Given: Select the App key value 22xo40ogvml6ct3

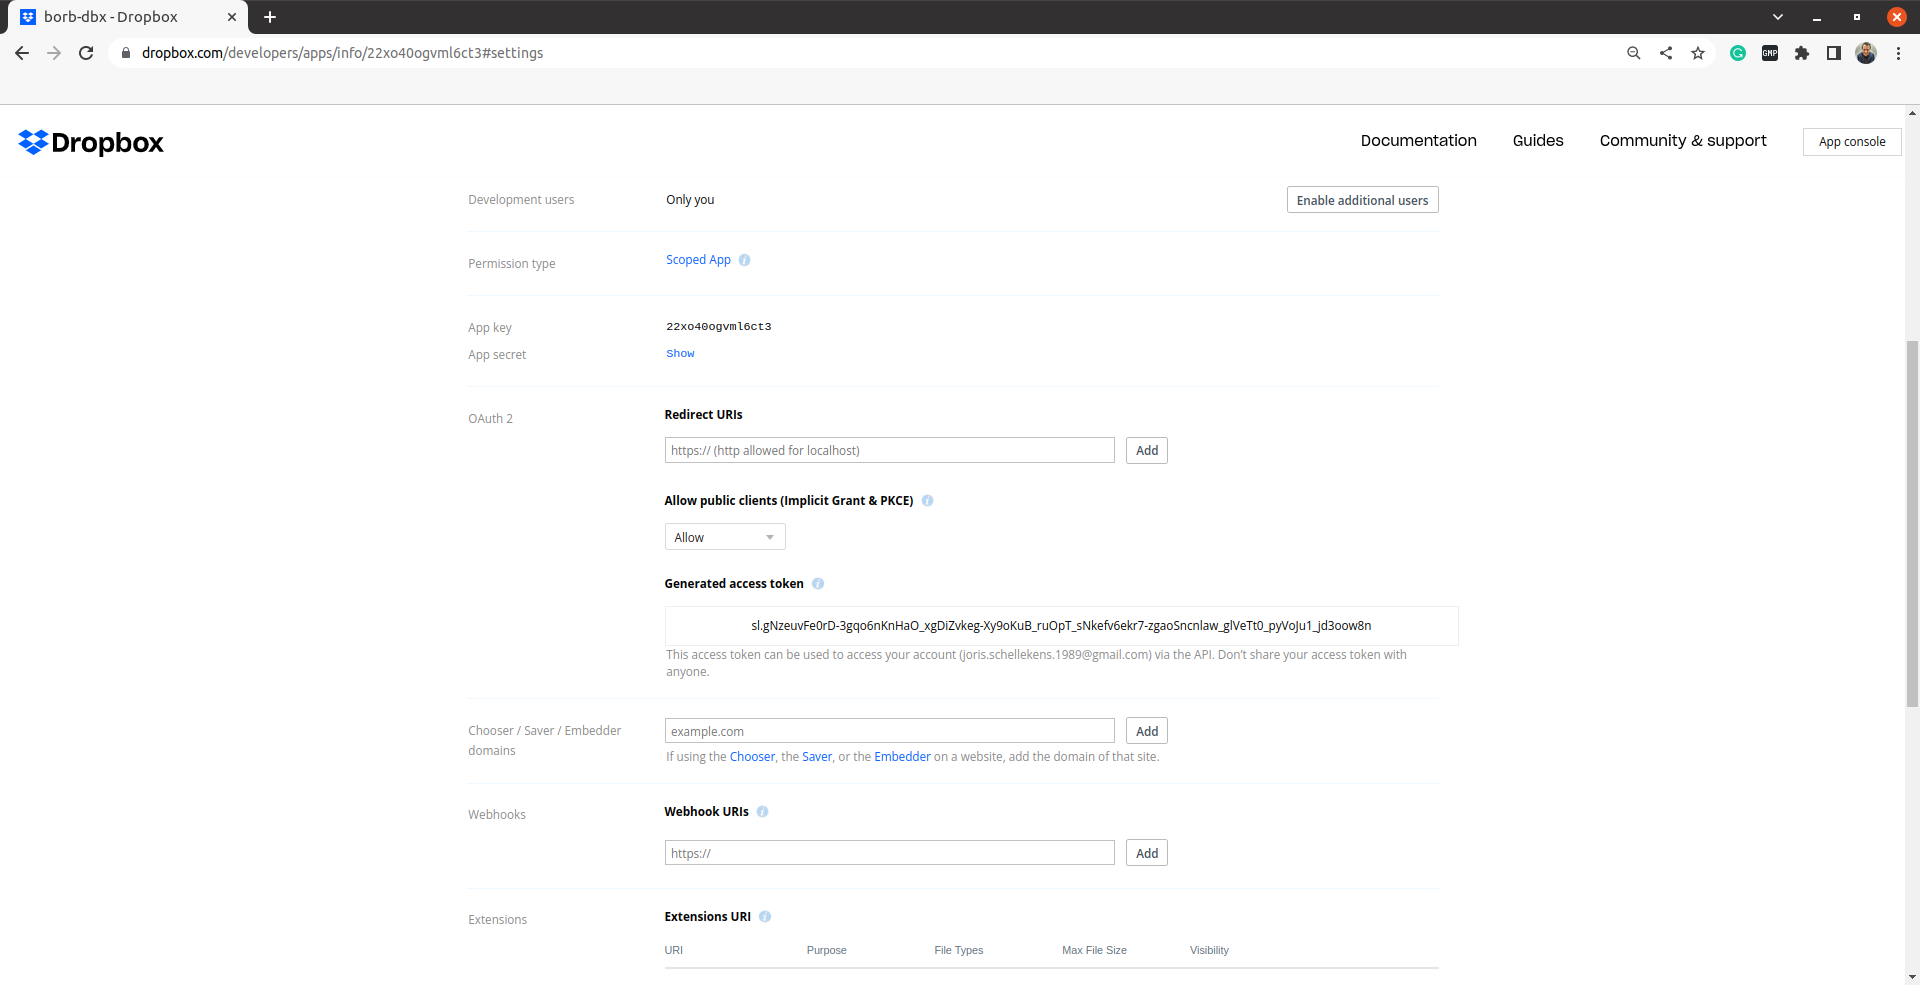Looking at the screenshot, I should [718, 327].
